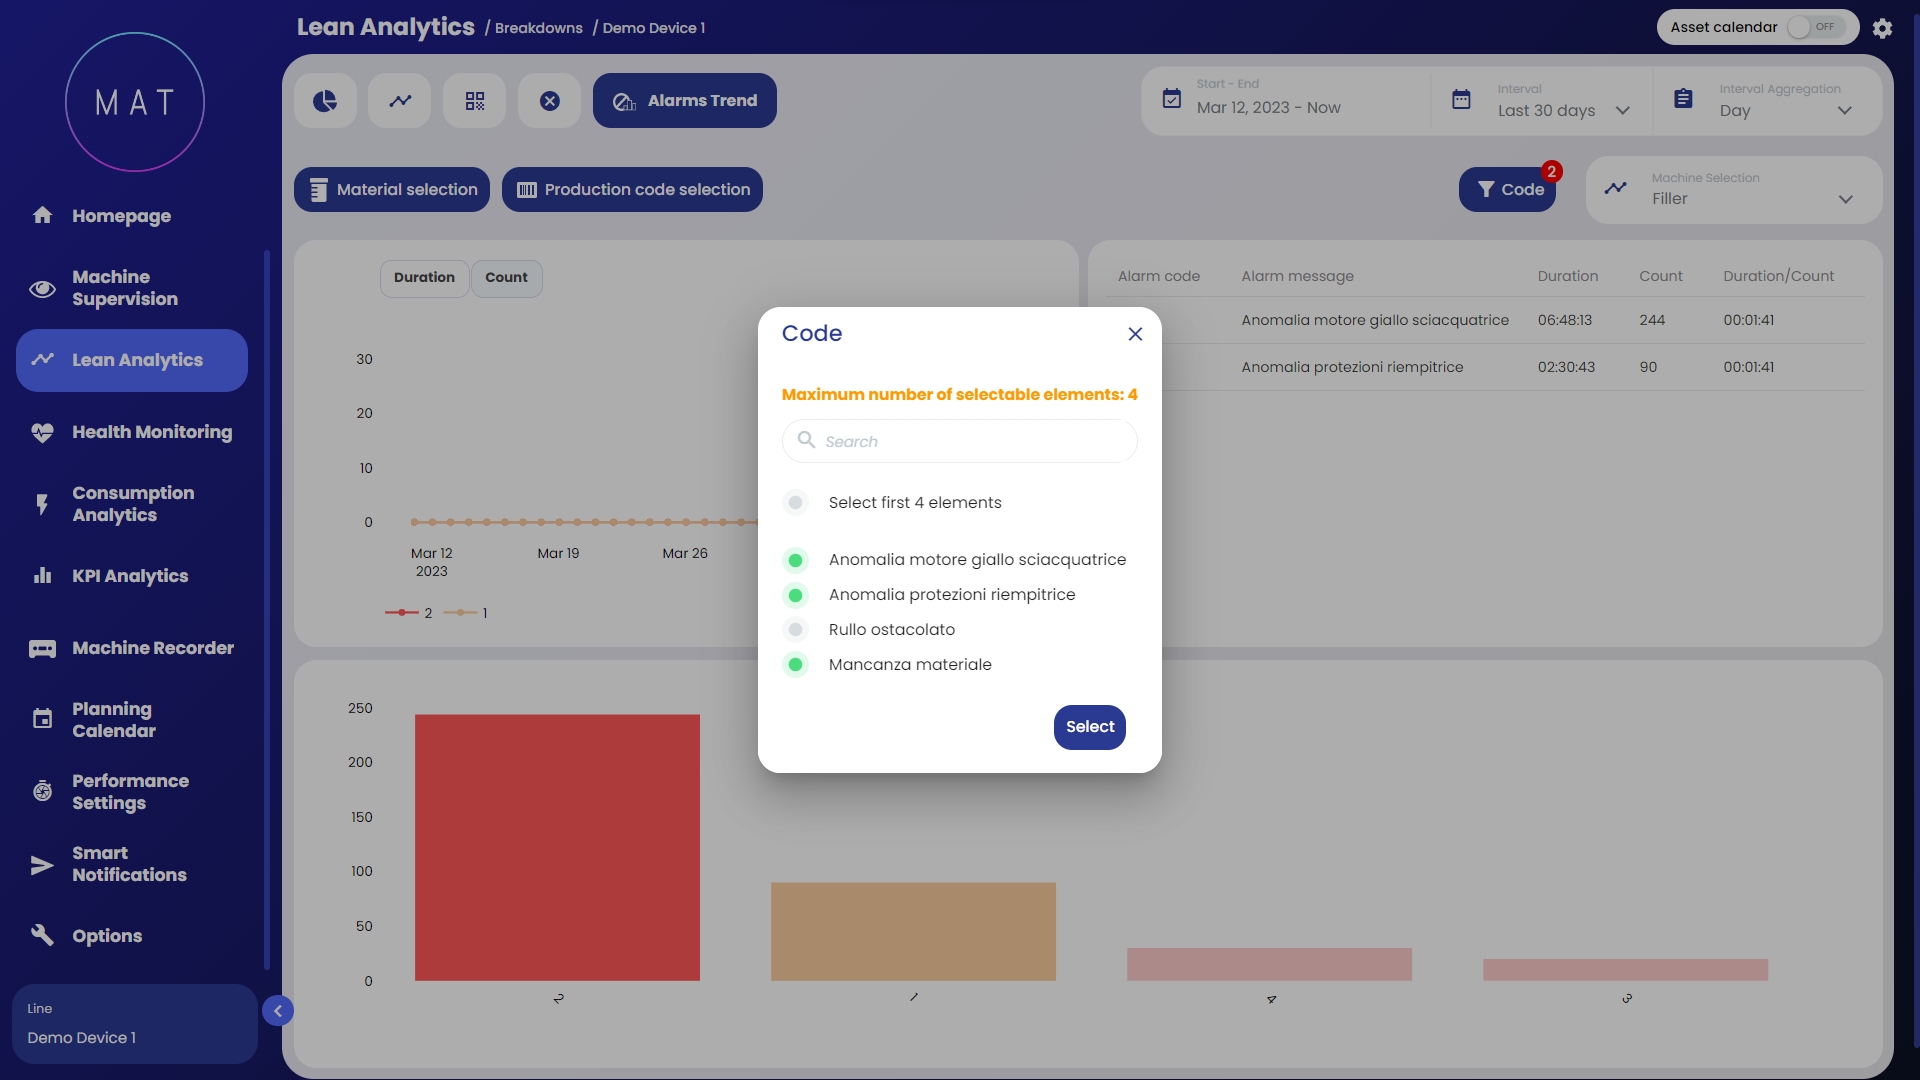Click the Start-End calendar icon

(x=1172, y=99)
